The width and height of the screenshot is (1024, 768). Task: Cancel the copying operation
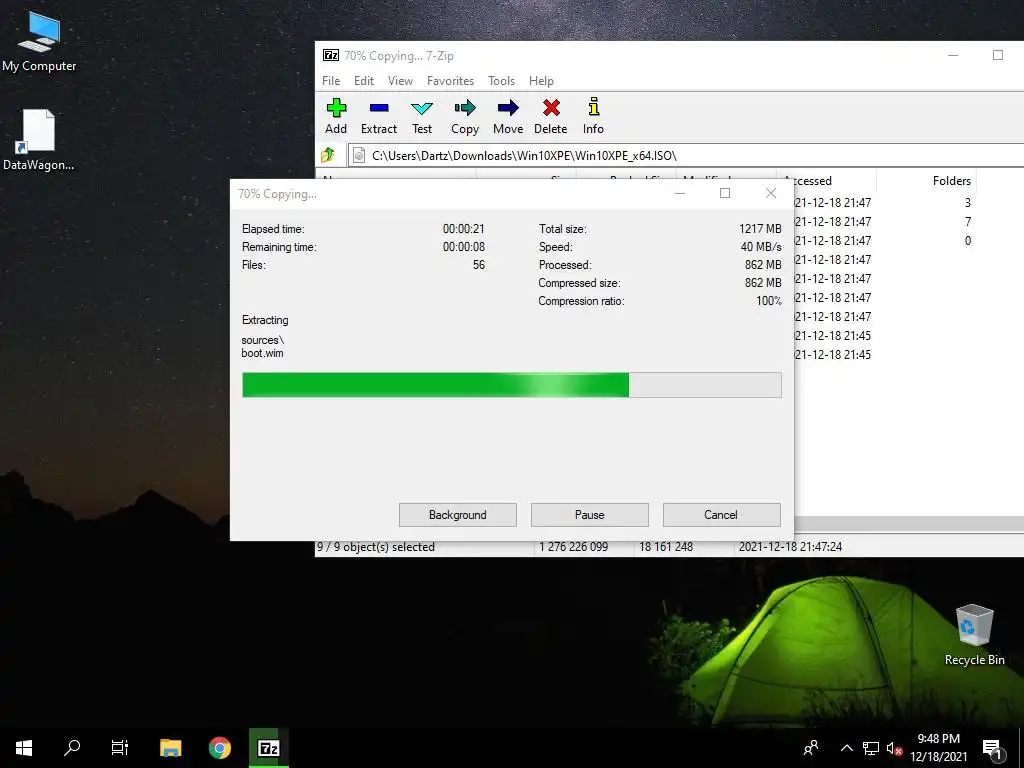pyautogui.click(x=721, y=515)
